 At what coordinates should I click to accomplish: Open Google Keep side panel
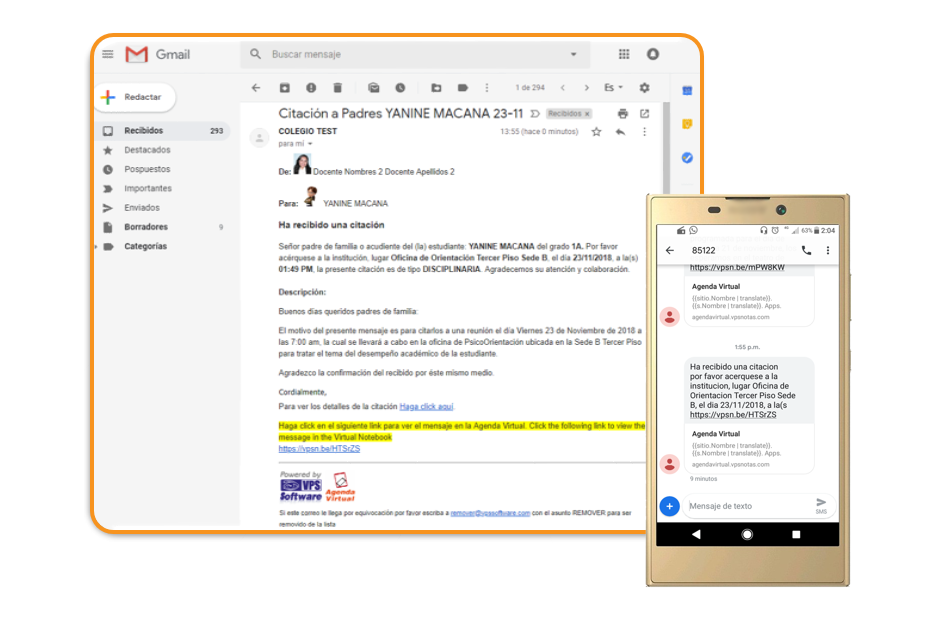687,124
